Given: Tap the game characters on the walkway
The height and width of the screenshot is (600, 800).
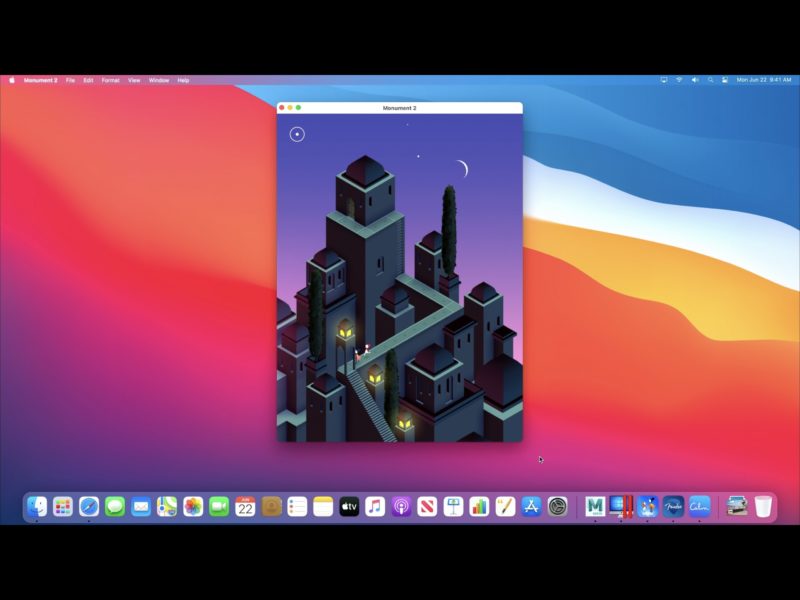Looking at the screenshot, I should click(362, 353).
